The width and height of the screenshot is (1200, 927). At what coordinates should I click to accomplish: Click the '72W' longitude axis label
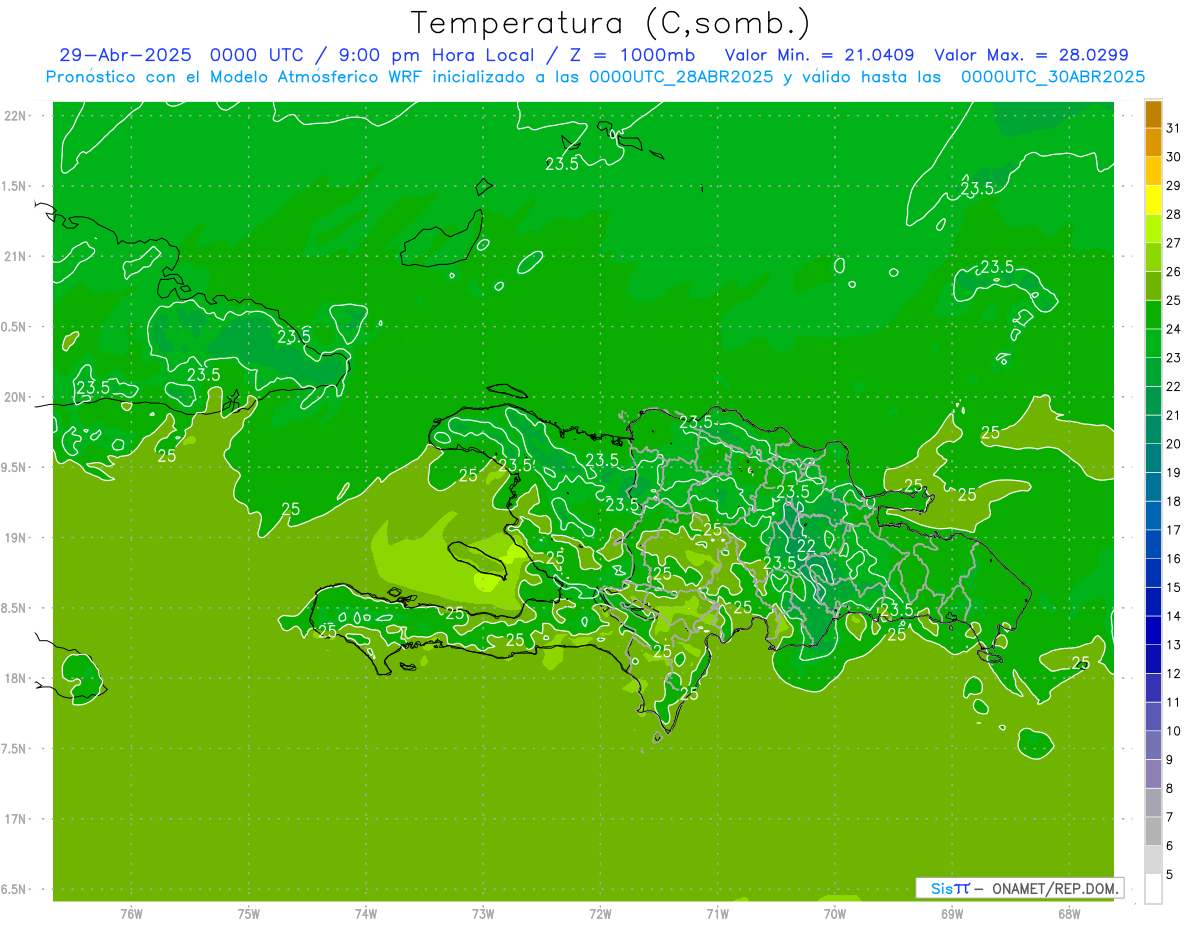click(x=601, y=914)
